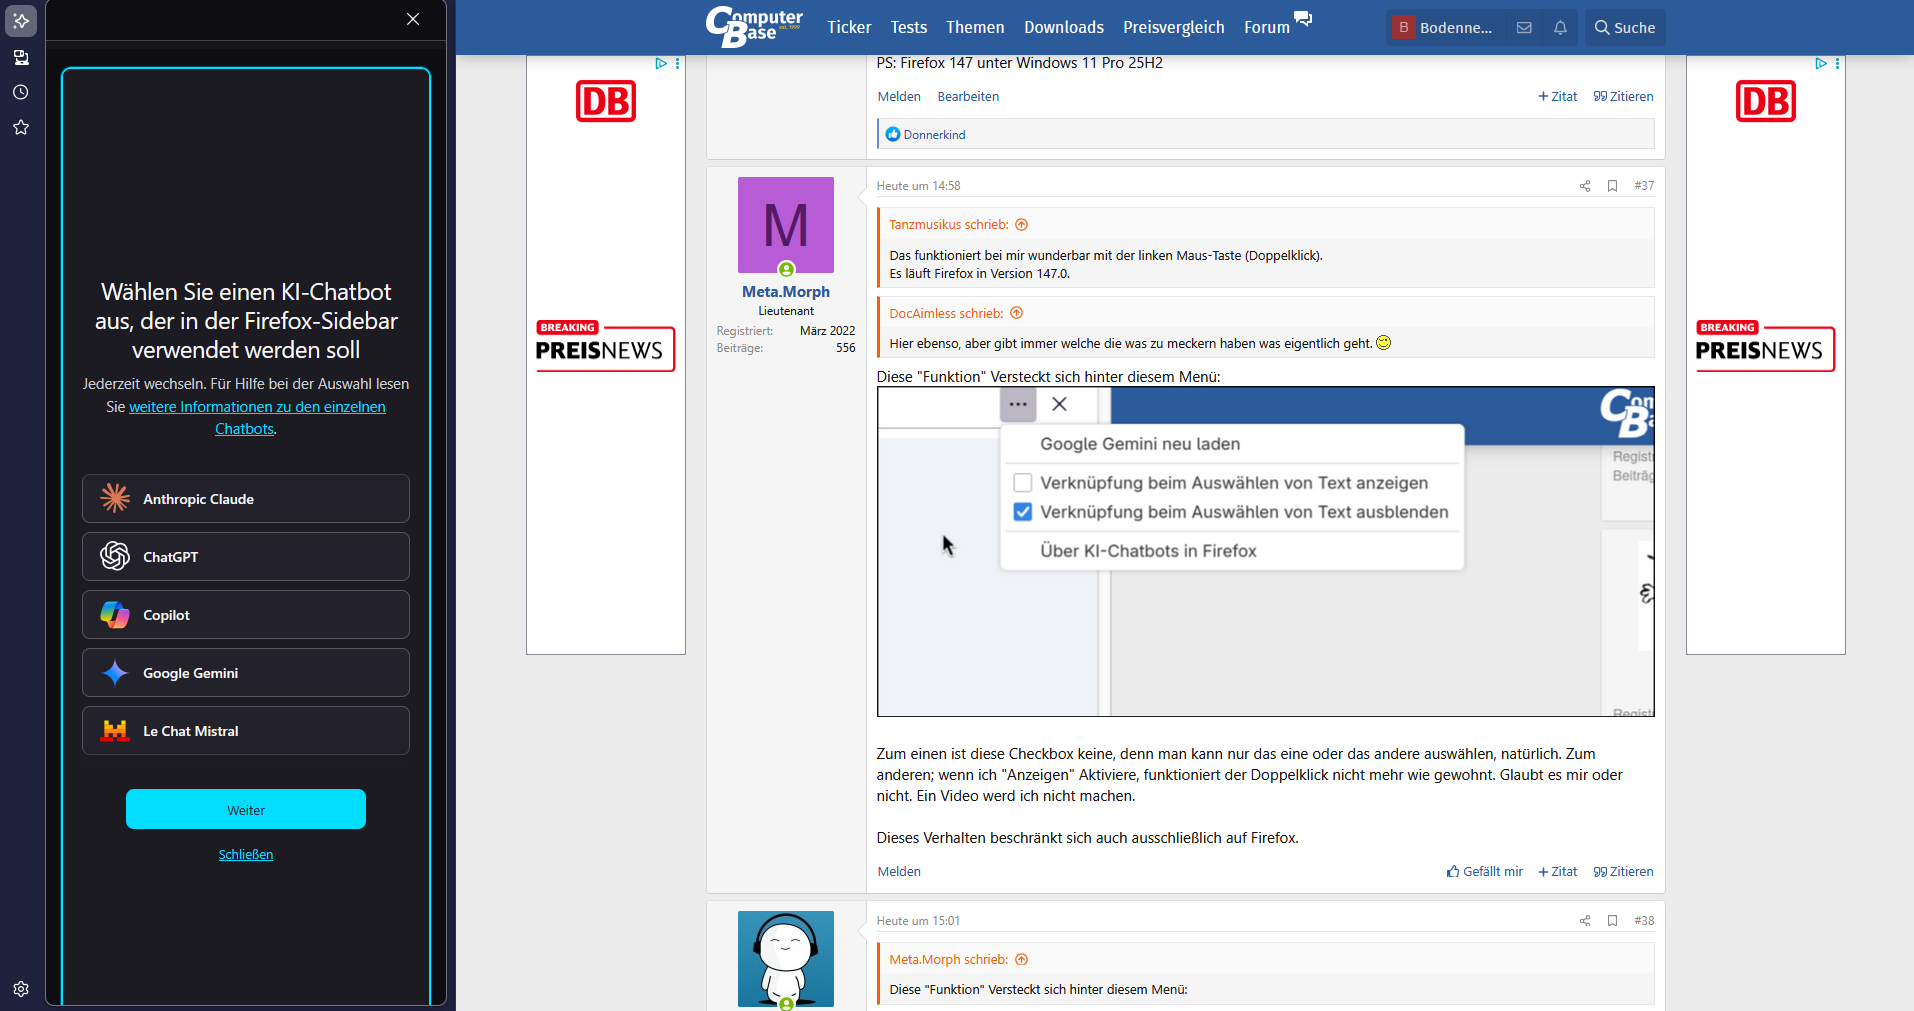Open the Forum menu item
1914x1011 pixels.
coord(1267,27)
